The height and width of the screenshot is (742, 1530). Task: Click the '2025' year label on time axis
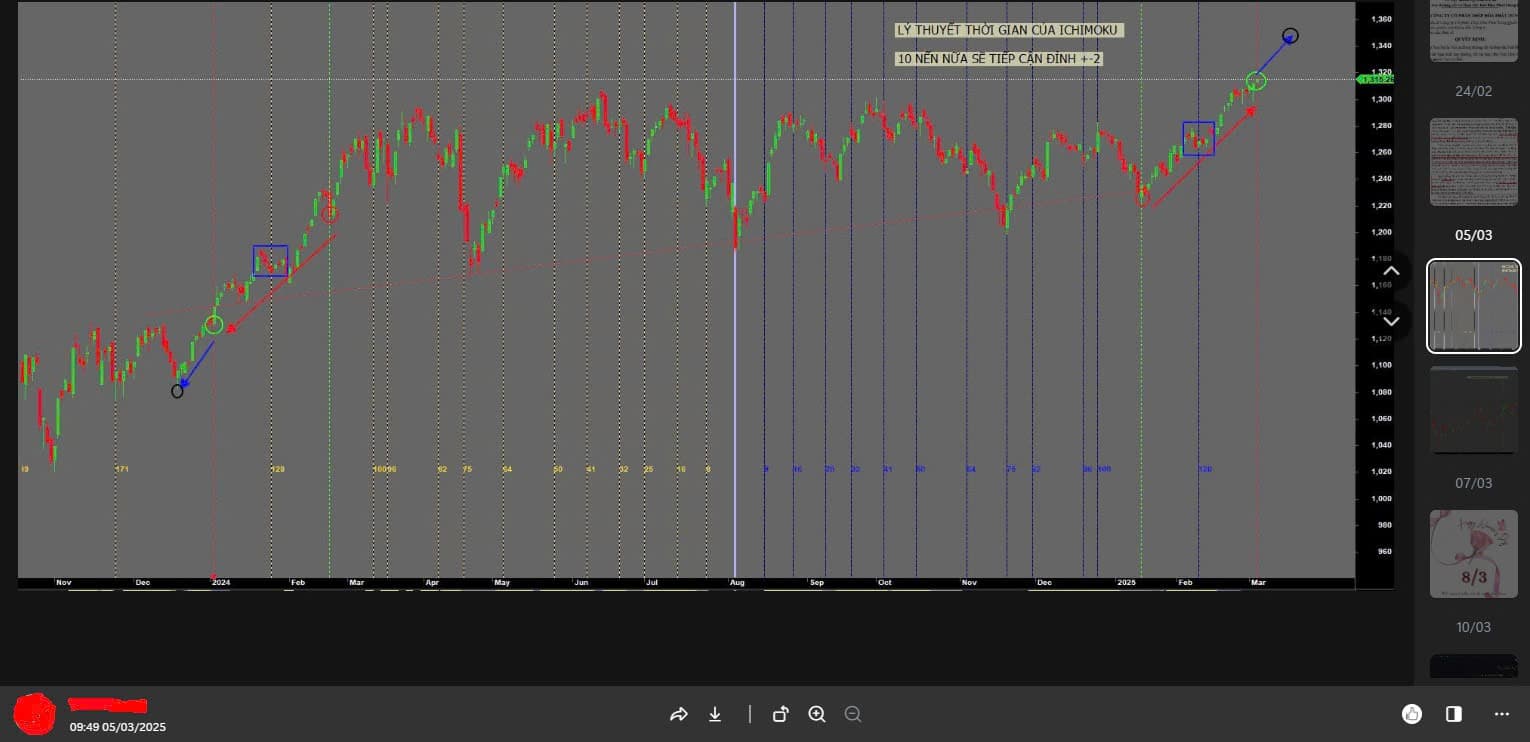point(1127,582)
